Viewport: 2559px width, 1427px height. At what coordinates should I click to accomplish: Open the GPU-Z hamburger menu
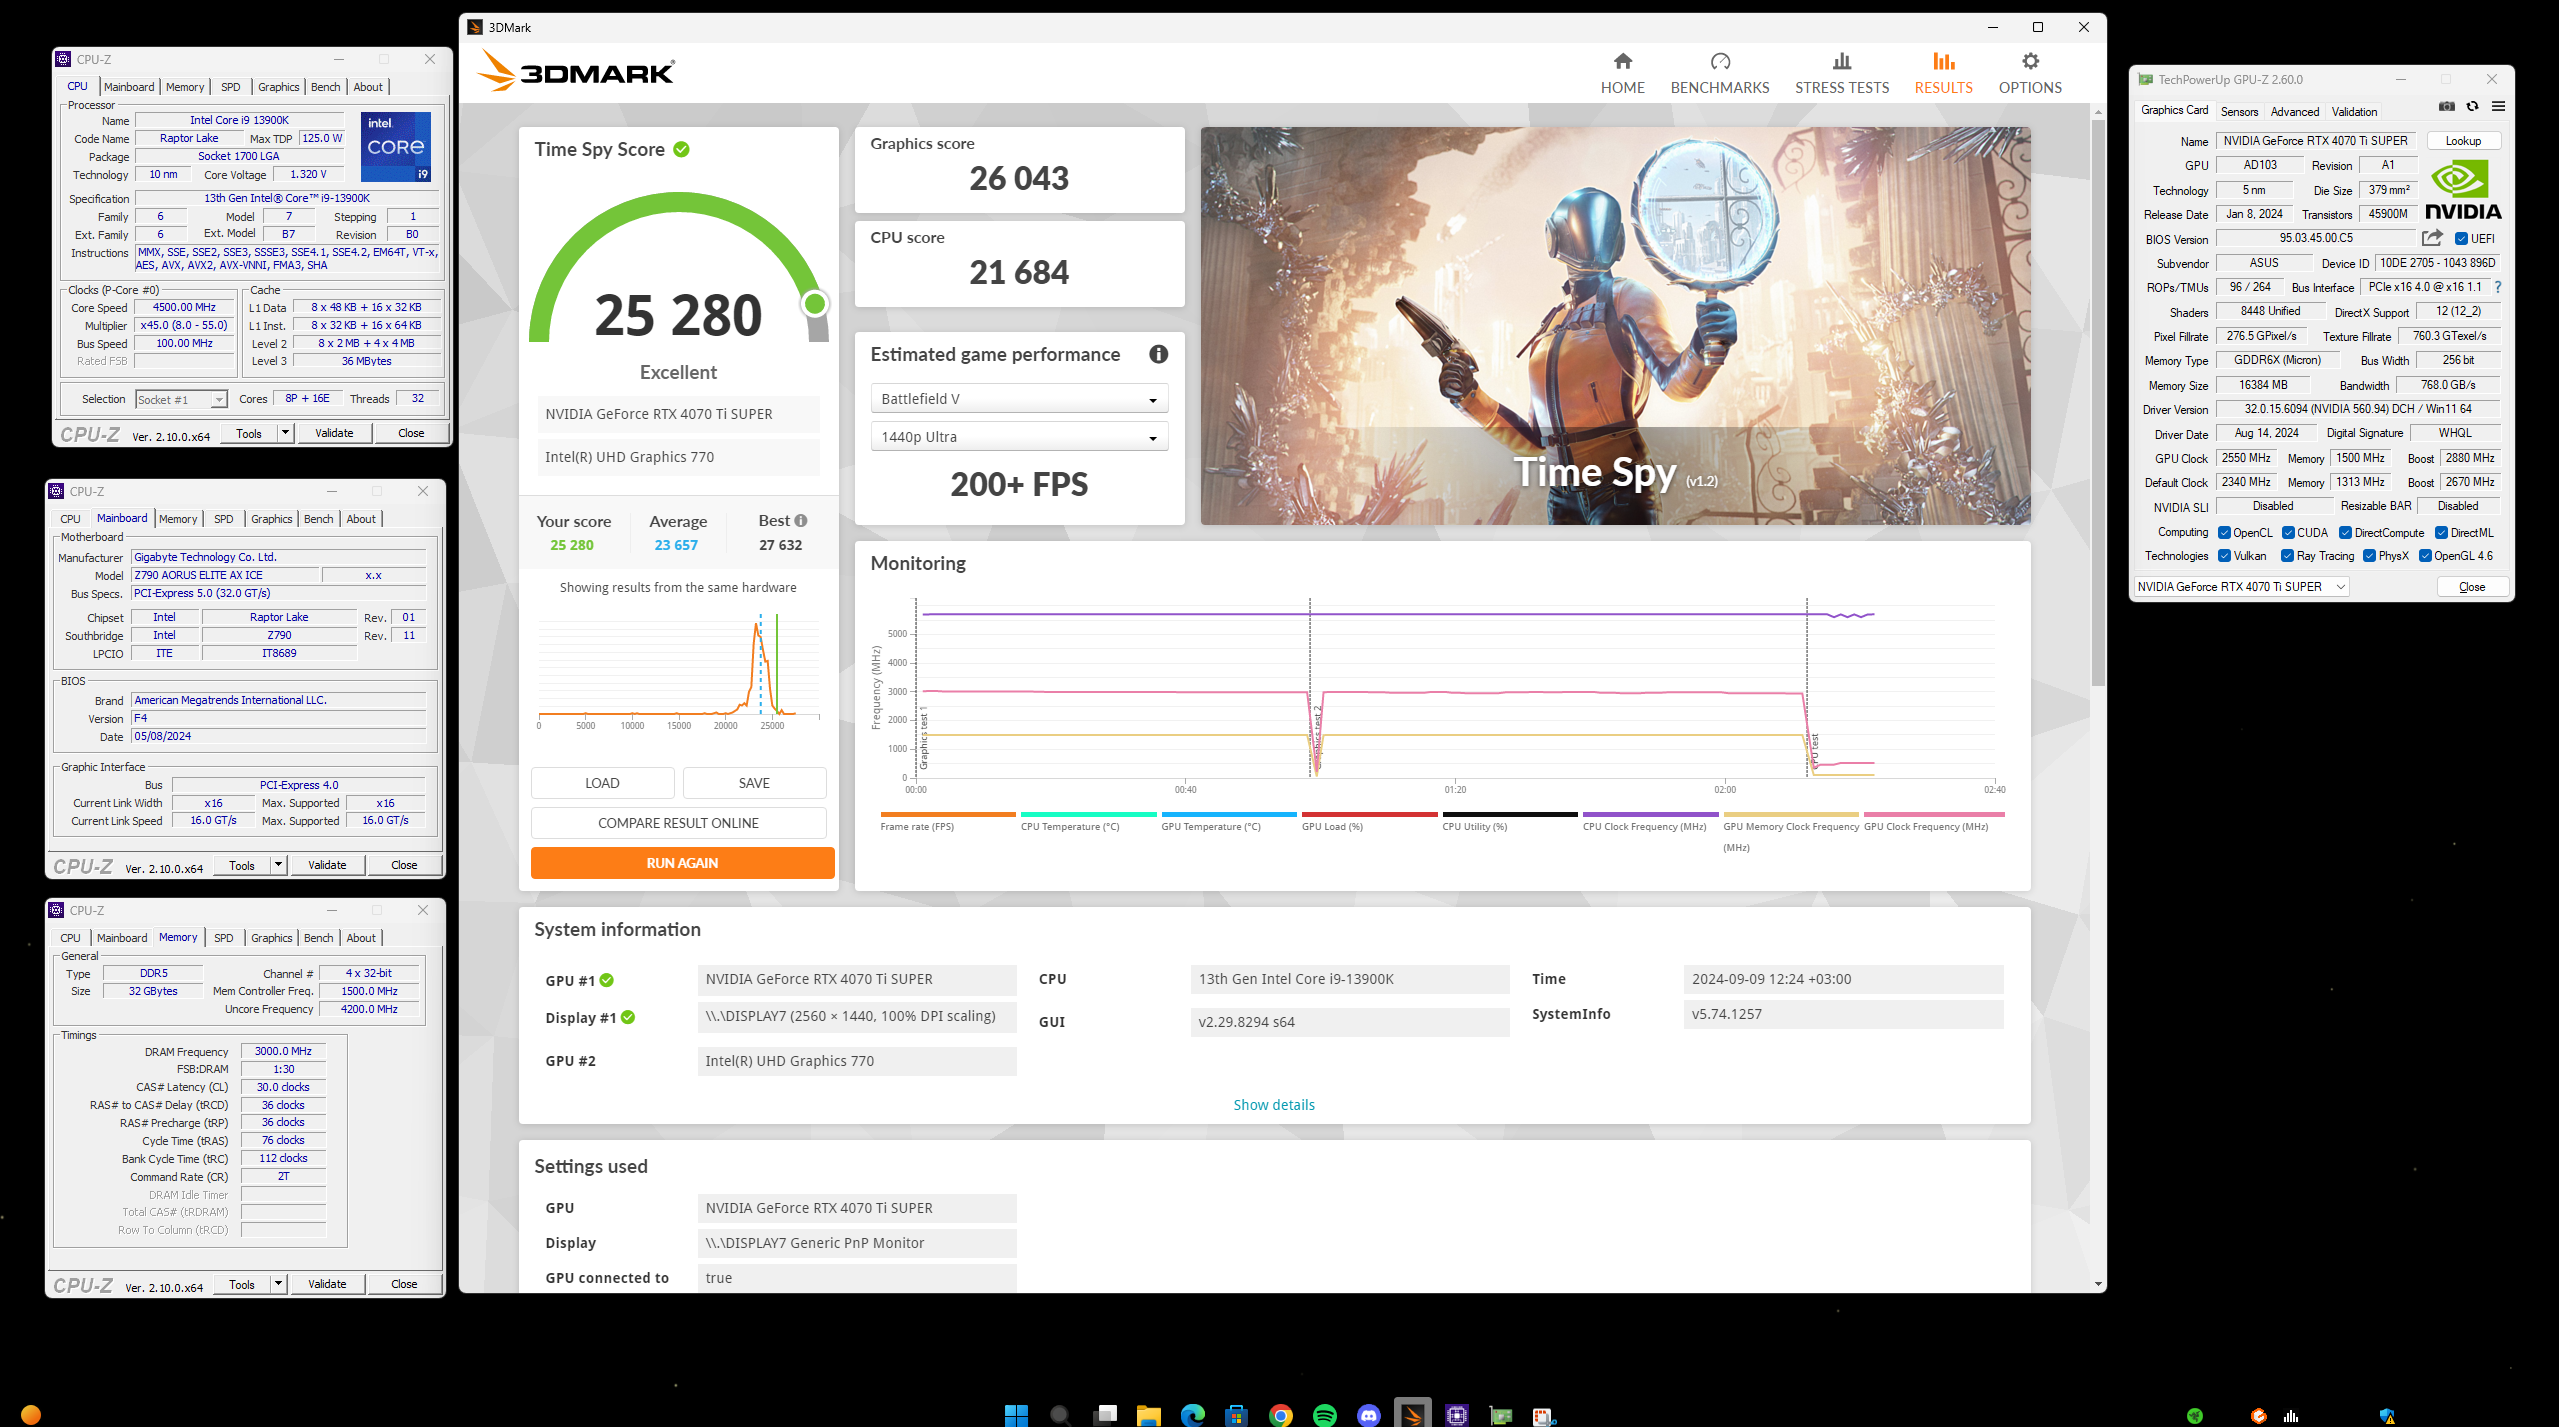(x=2498, y=107)
